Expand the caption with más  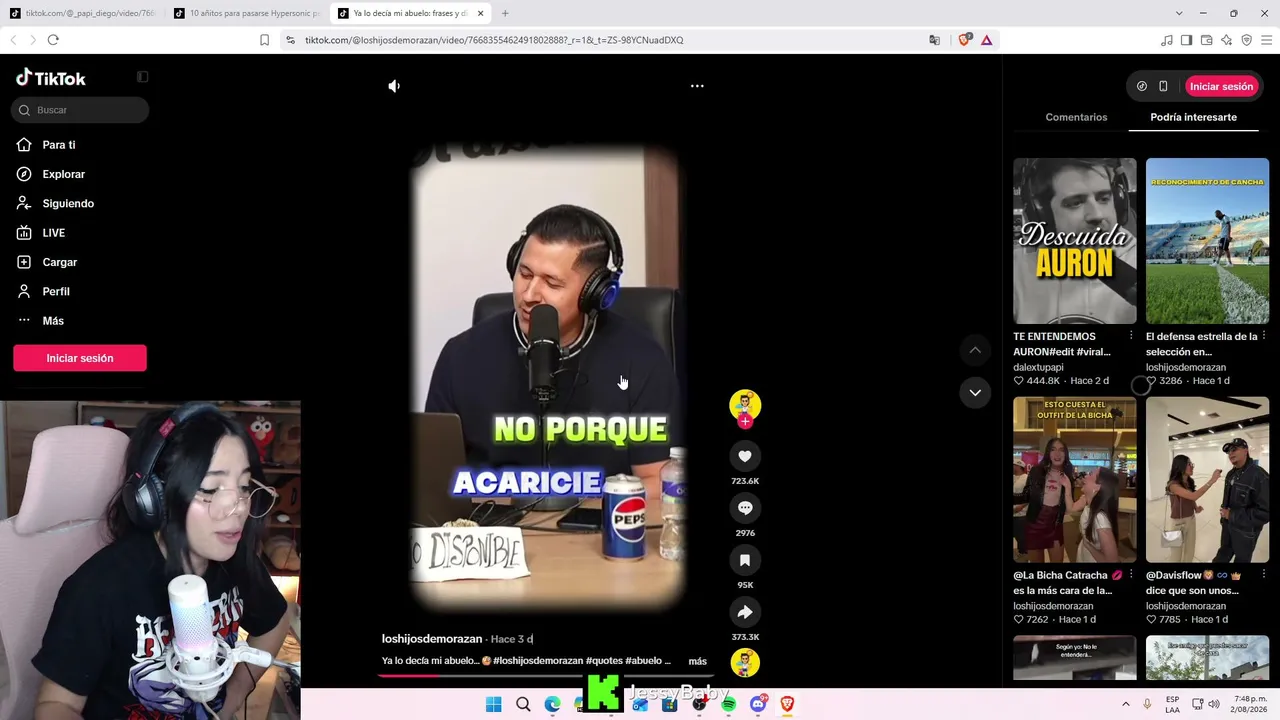[x=698, y=661]
